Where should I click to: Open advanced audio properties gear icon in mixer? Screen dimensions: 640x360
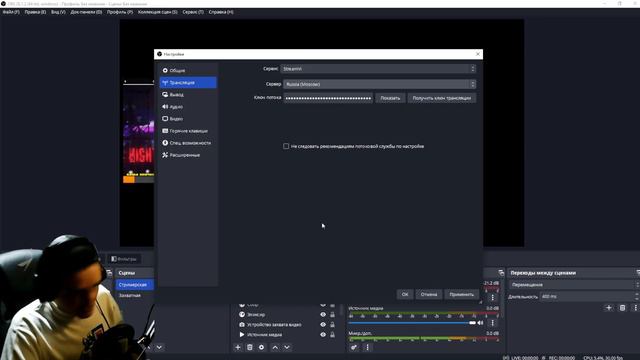pos(354,347)
